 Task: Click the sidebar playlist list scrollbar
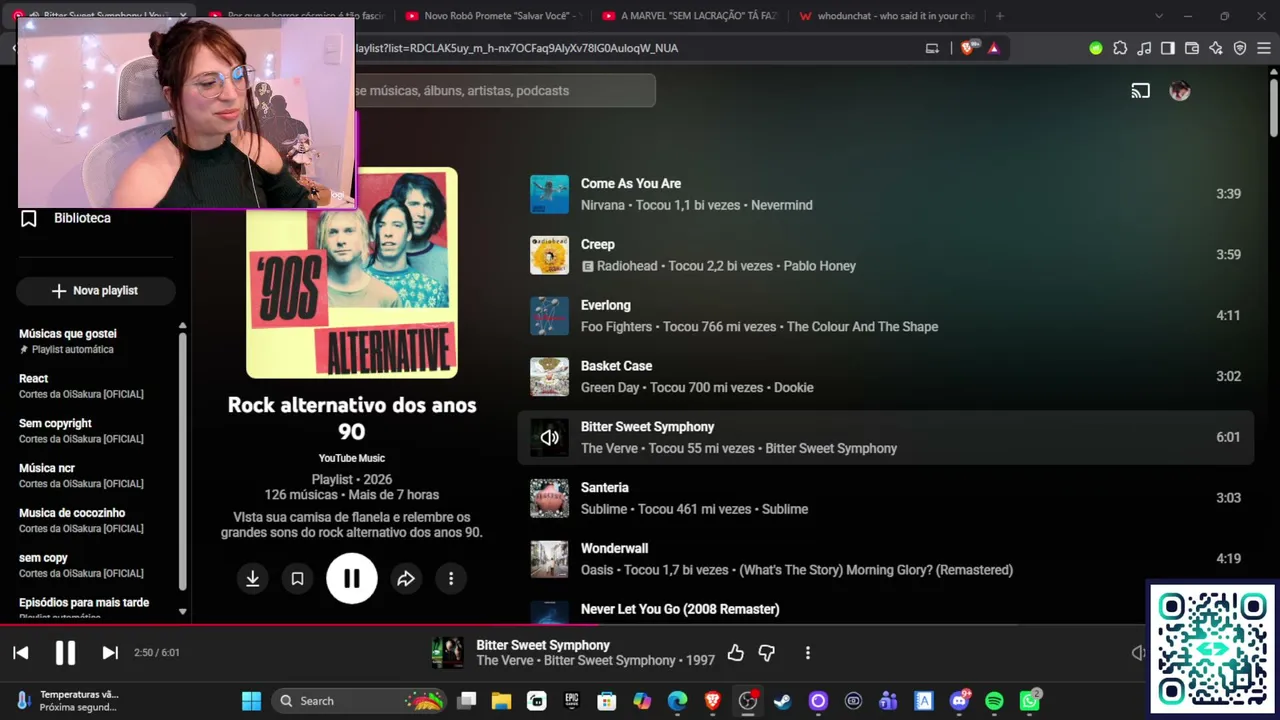click(182, 460)
